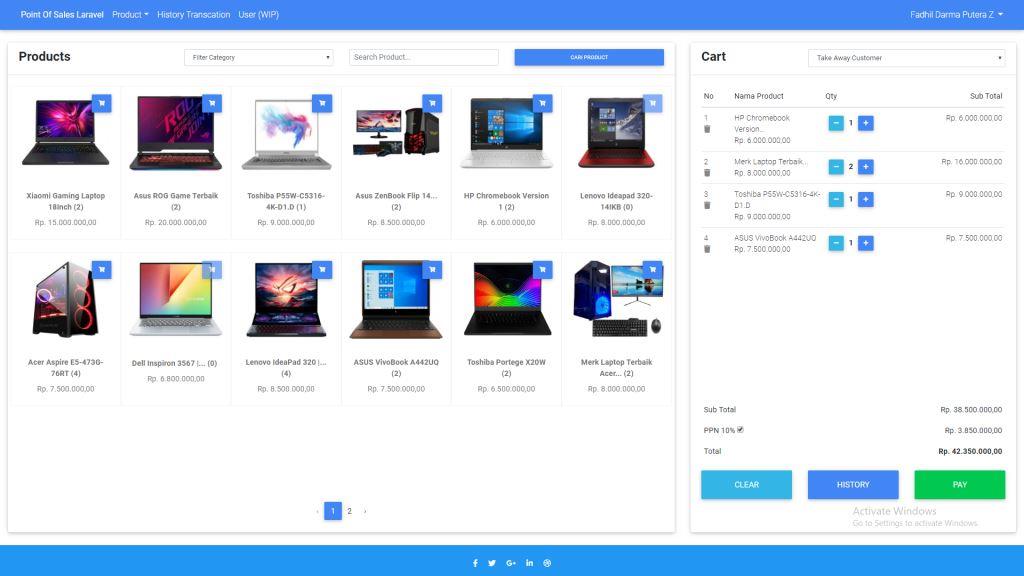The image size is (1024, 576).
Task: Add ASUS VivoBook A442UQ to cart
Action: coord(432,270)
